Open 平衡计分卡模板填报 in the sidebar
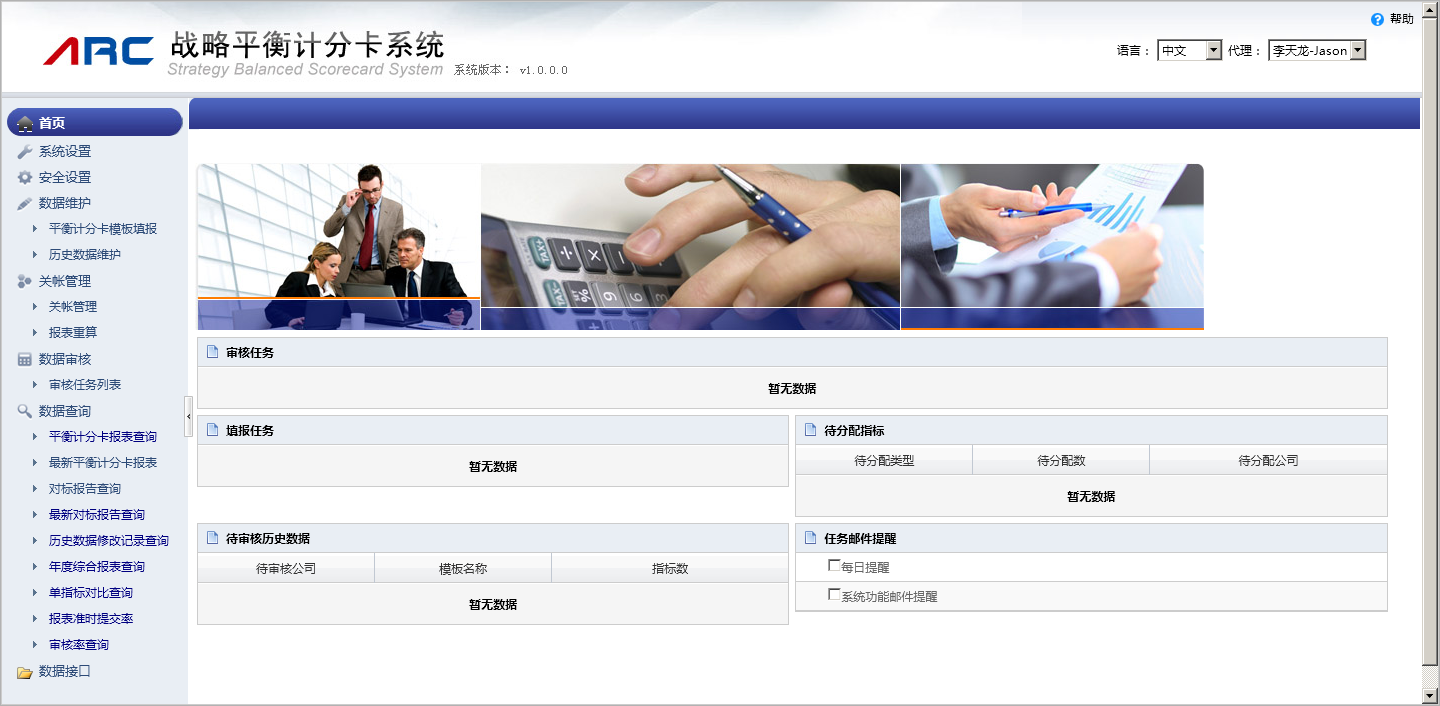The width and height of the screenshot is (1440, 706). click(x=102, y=229)
